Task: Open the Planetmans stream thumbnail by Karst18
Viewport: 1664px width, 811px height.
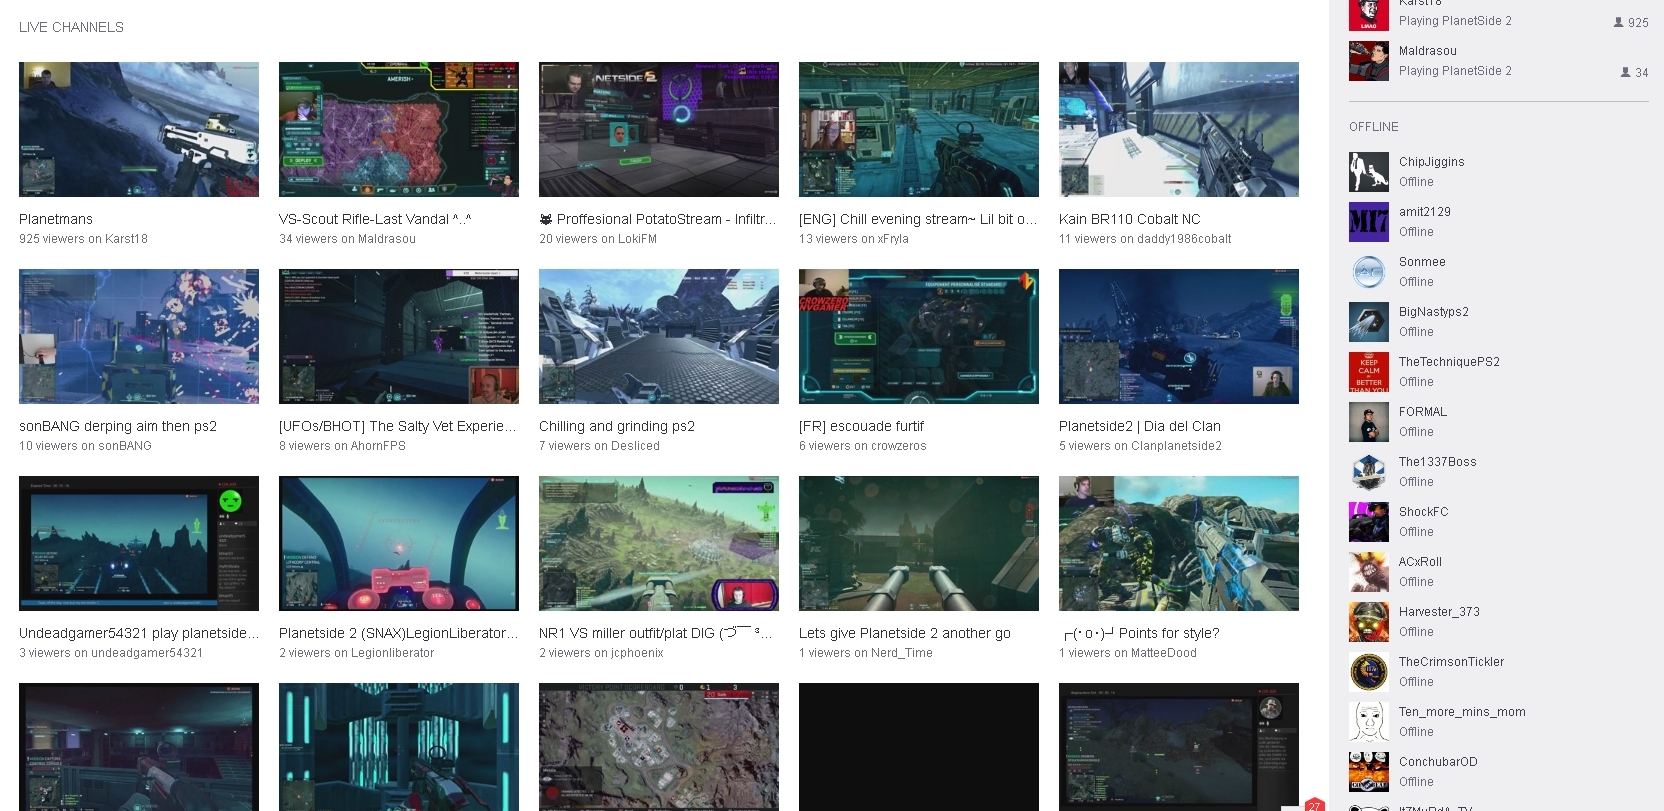Action: 139,129
